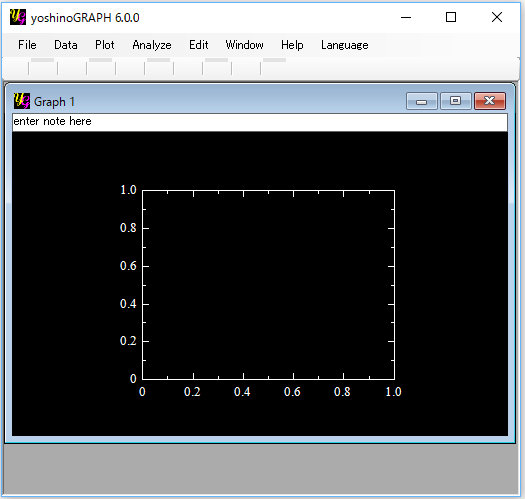Open the File menu
The height and width of the screenshot is (499, 525).
(x=27, y=45)
